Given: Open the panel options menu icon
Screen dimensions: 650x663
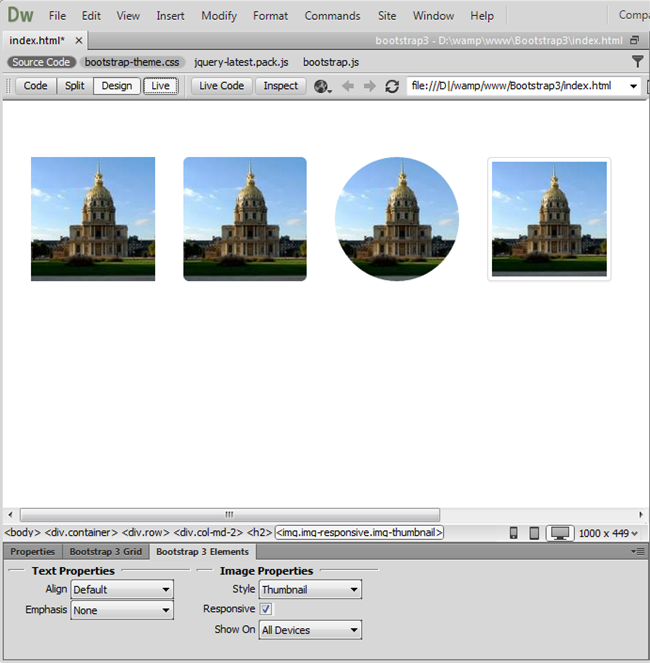Looking at the screenshot, I should pos(638,551).
